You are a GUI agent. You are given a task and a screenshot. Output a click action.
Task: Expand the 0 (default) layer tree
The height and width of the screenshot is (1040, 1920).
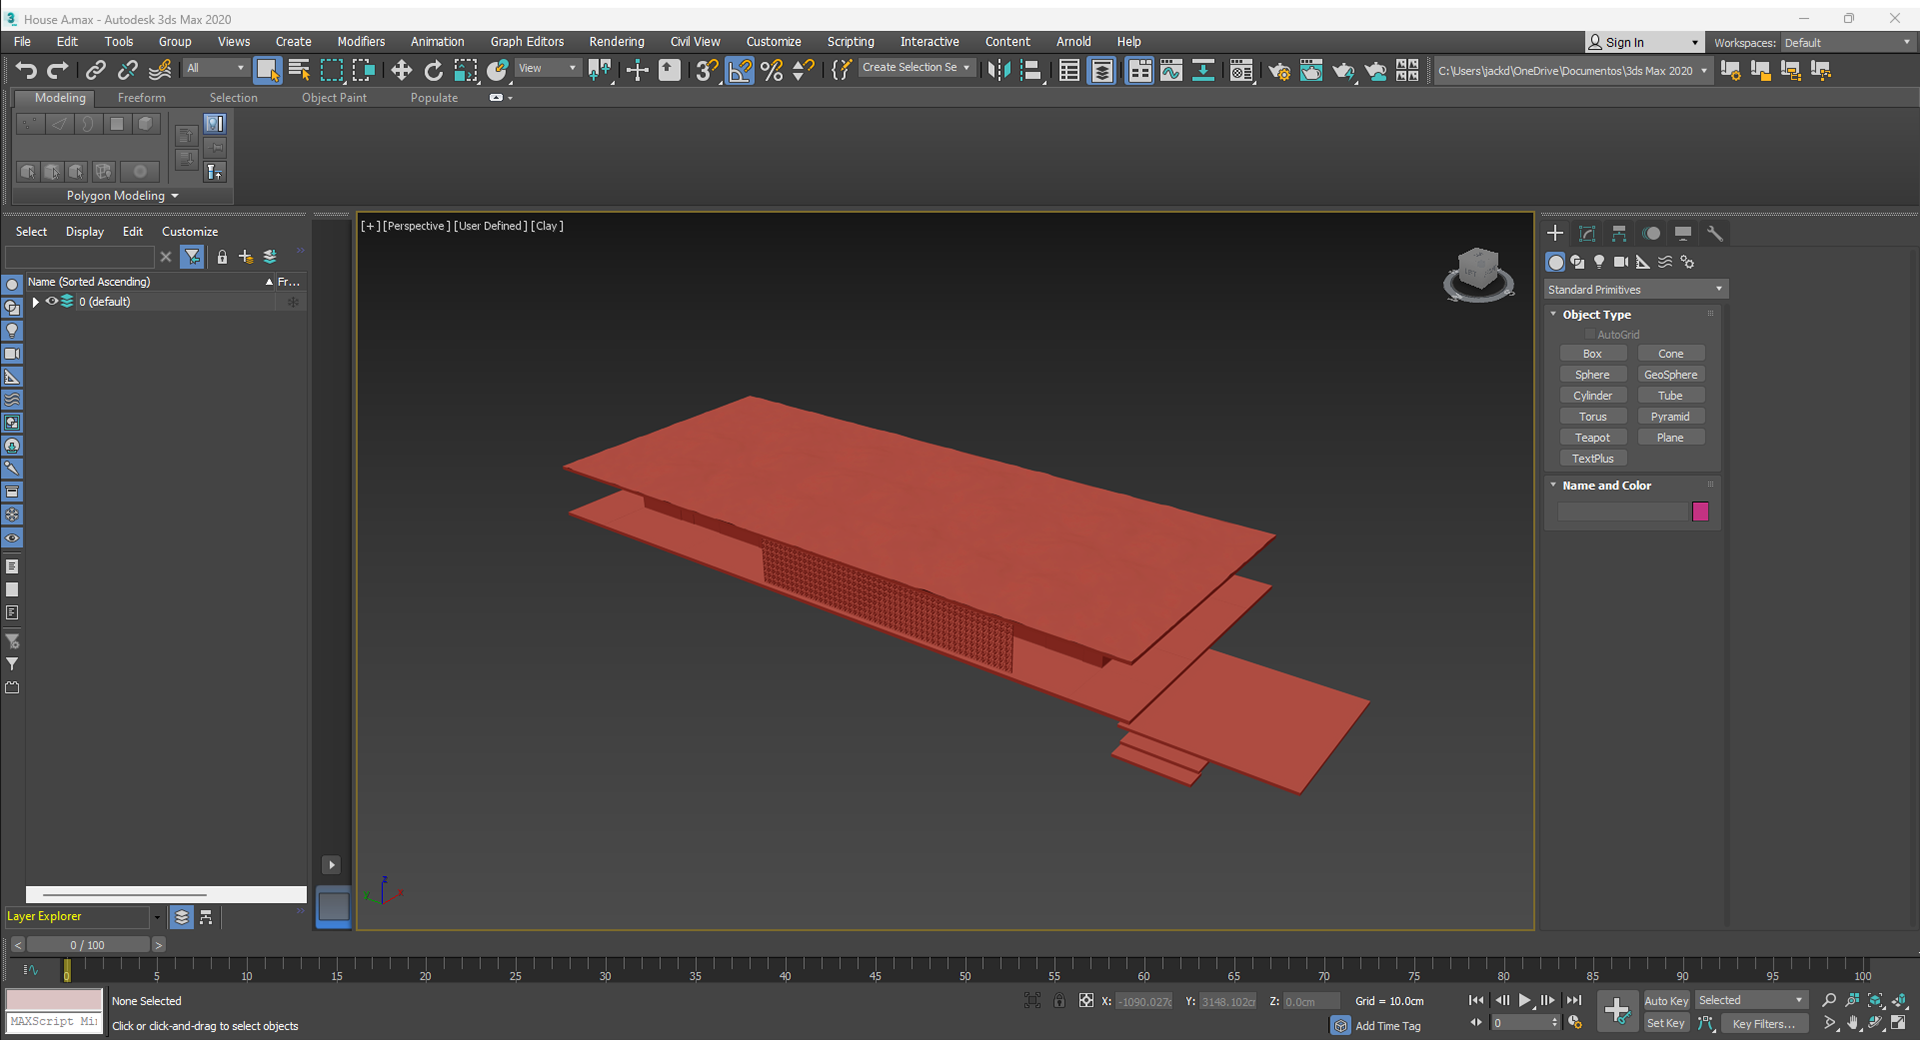pyautogui.click(x=36, y=301)
